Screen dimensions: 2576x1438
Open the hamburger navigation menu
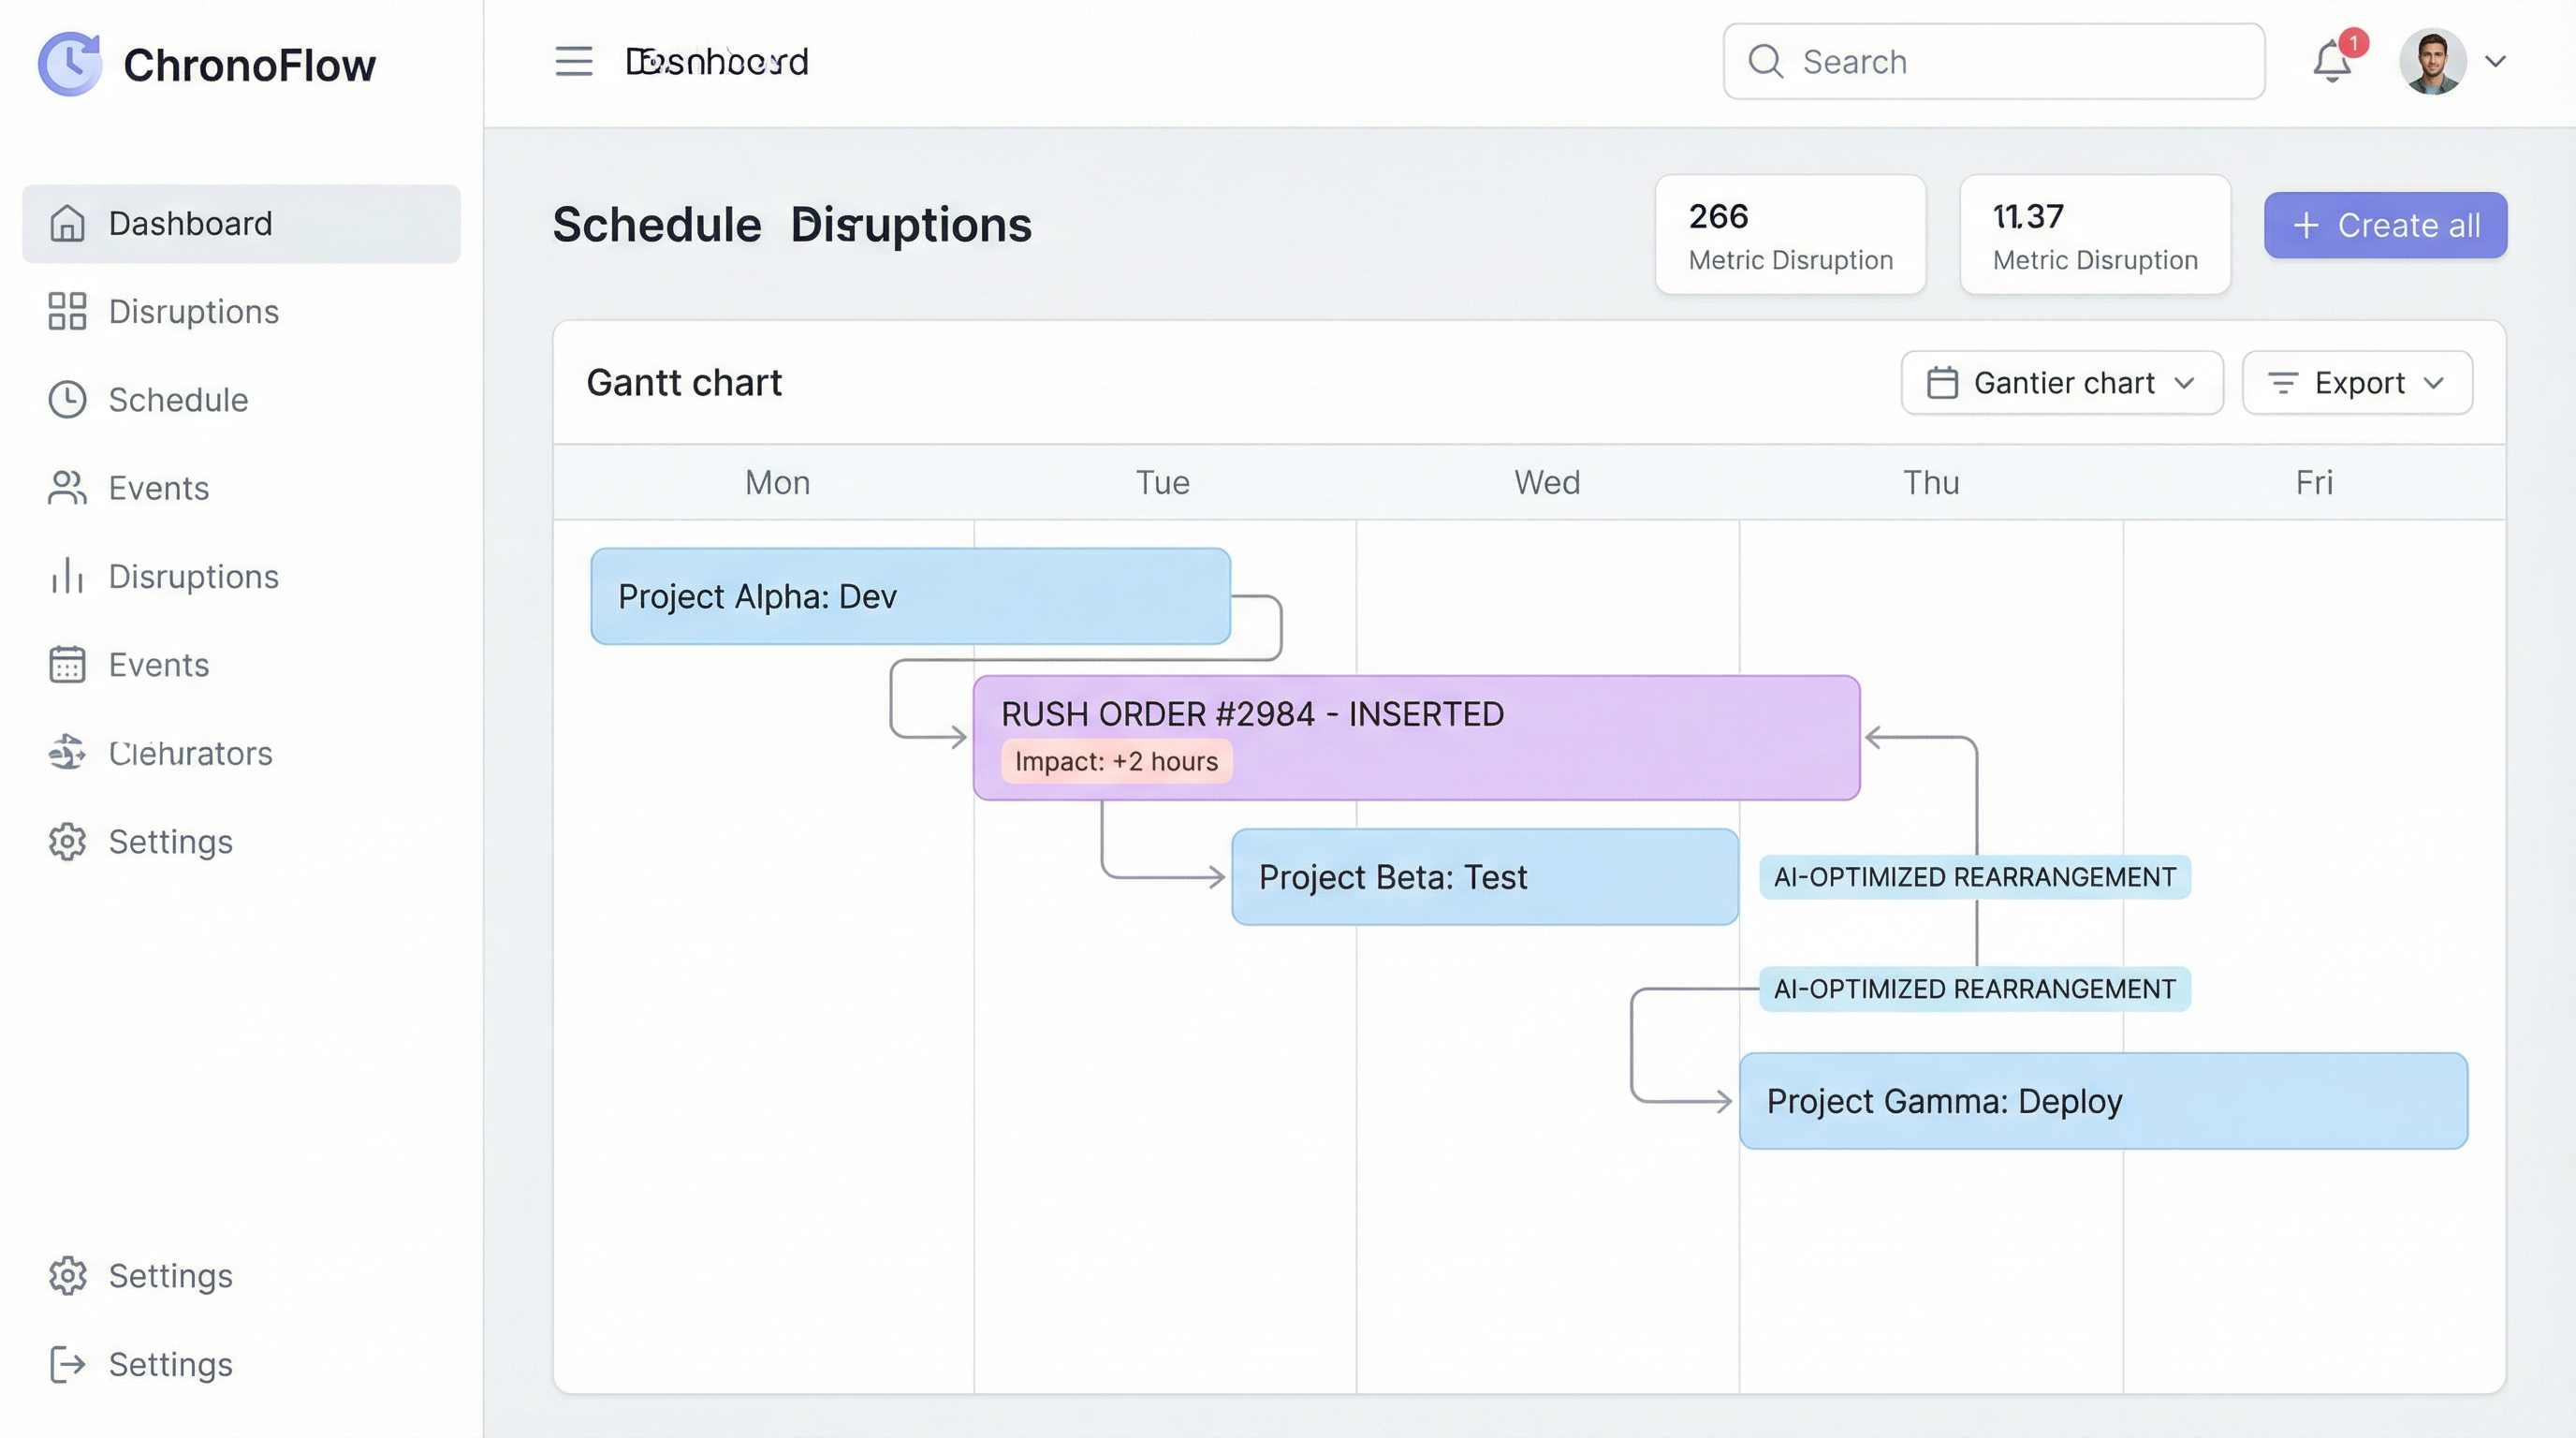573,62
